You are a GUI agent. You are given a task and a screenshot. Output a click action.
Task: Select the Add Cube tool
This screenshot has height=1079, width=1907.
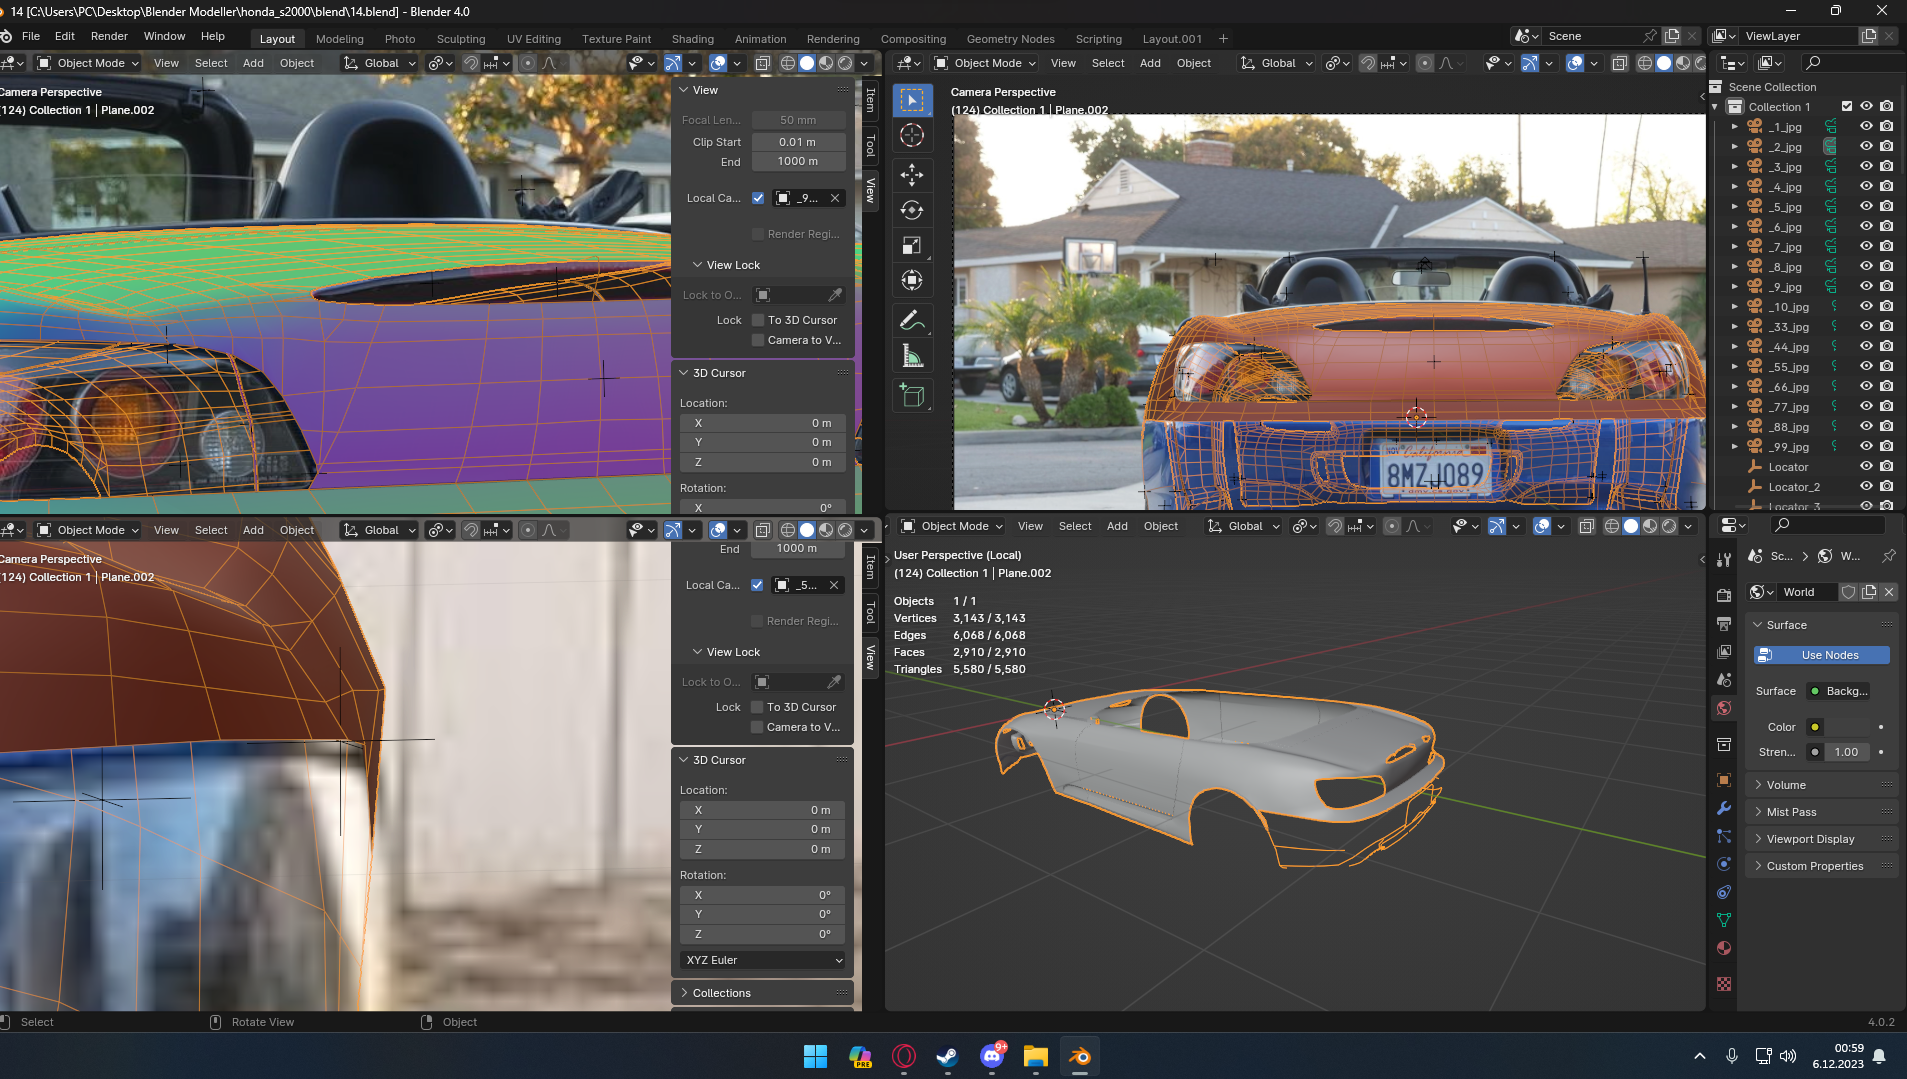[911, 396]
